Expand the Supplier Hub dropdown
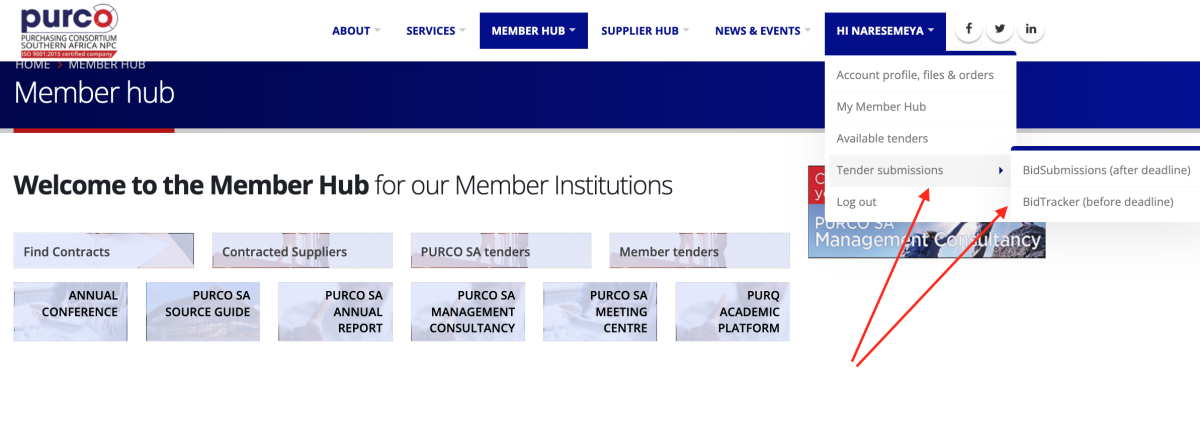Viewport: 1200px width, 433px height. point(645,31)
